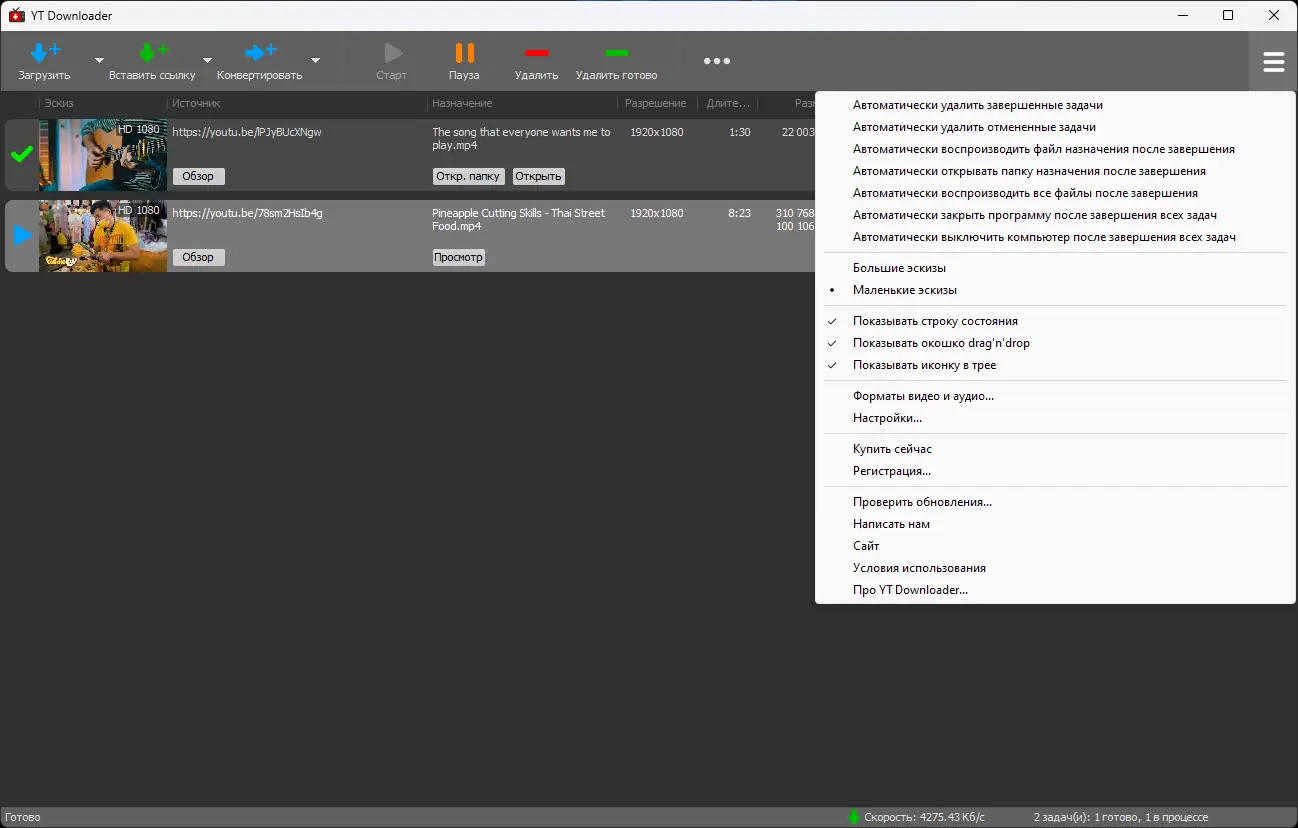Click Обзор button for Pineapple video
1298x828 pixels.
pos(199,257)
